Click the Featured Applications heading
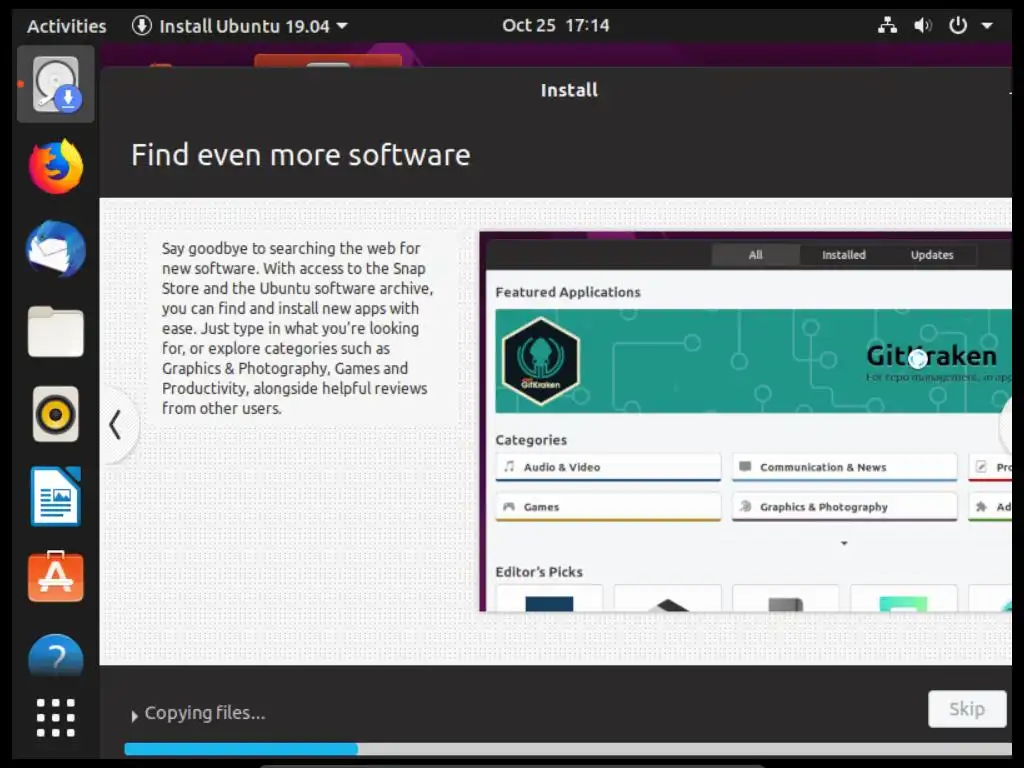The height and width of the screenshot is (768, 1024). [568, 292]
